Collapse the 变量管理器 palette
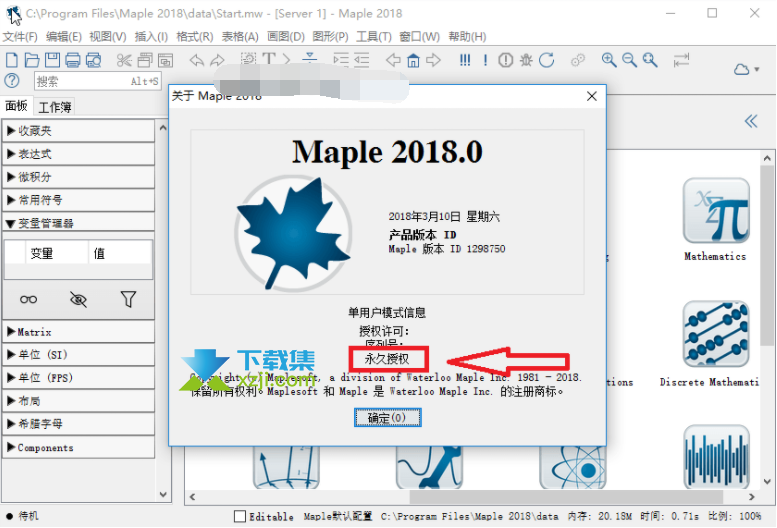 point(78,223)
